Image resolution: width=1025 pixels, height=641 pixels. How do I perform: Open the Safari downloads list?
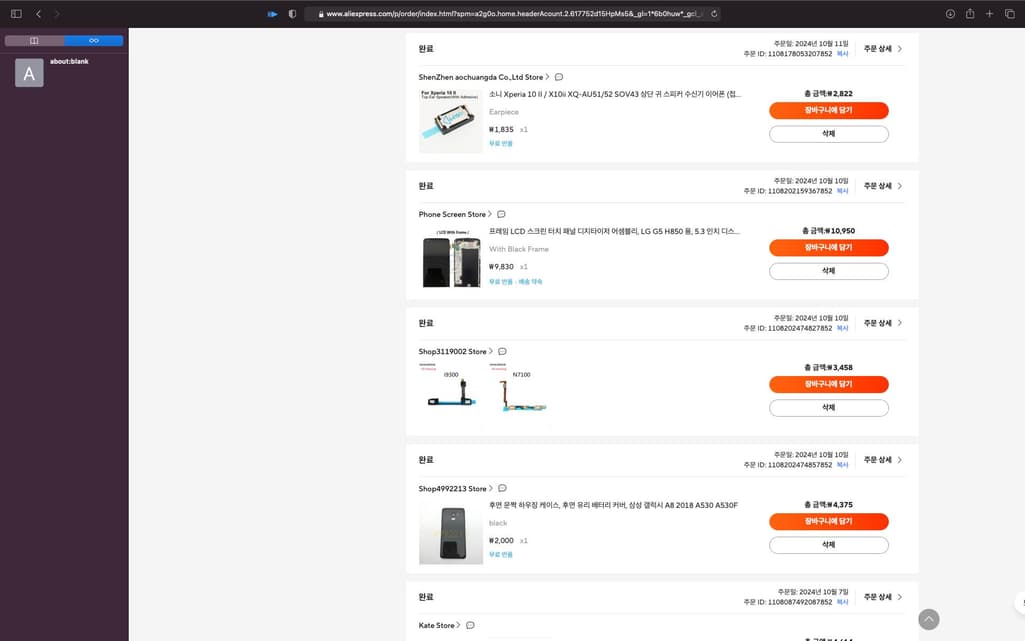(x=950, y=14)
